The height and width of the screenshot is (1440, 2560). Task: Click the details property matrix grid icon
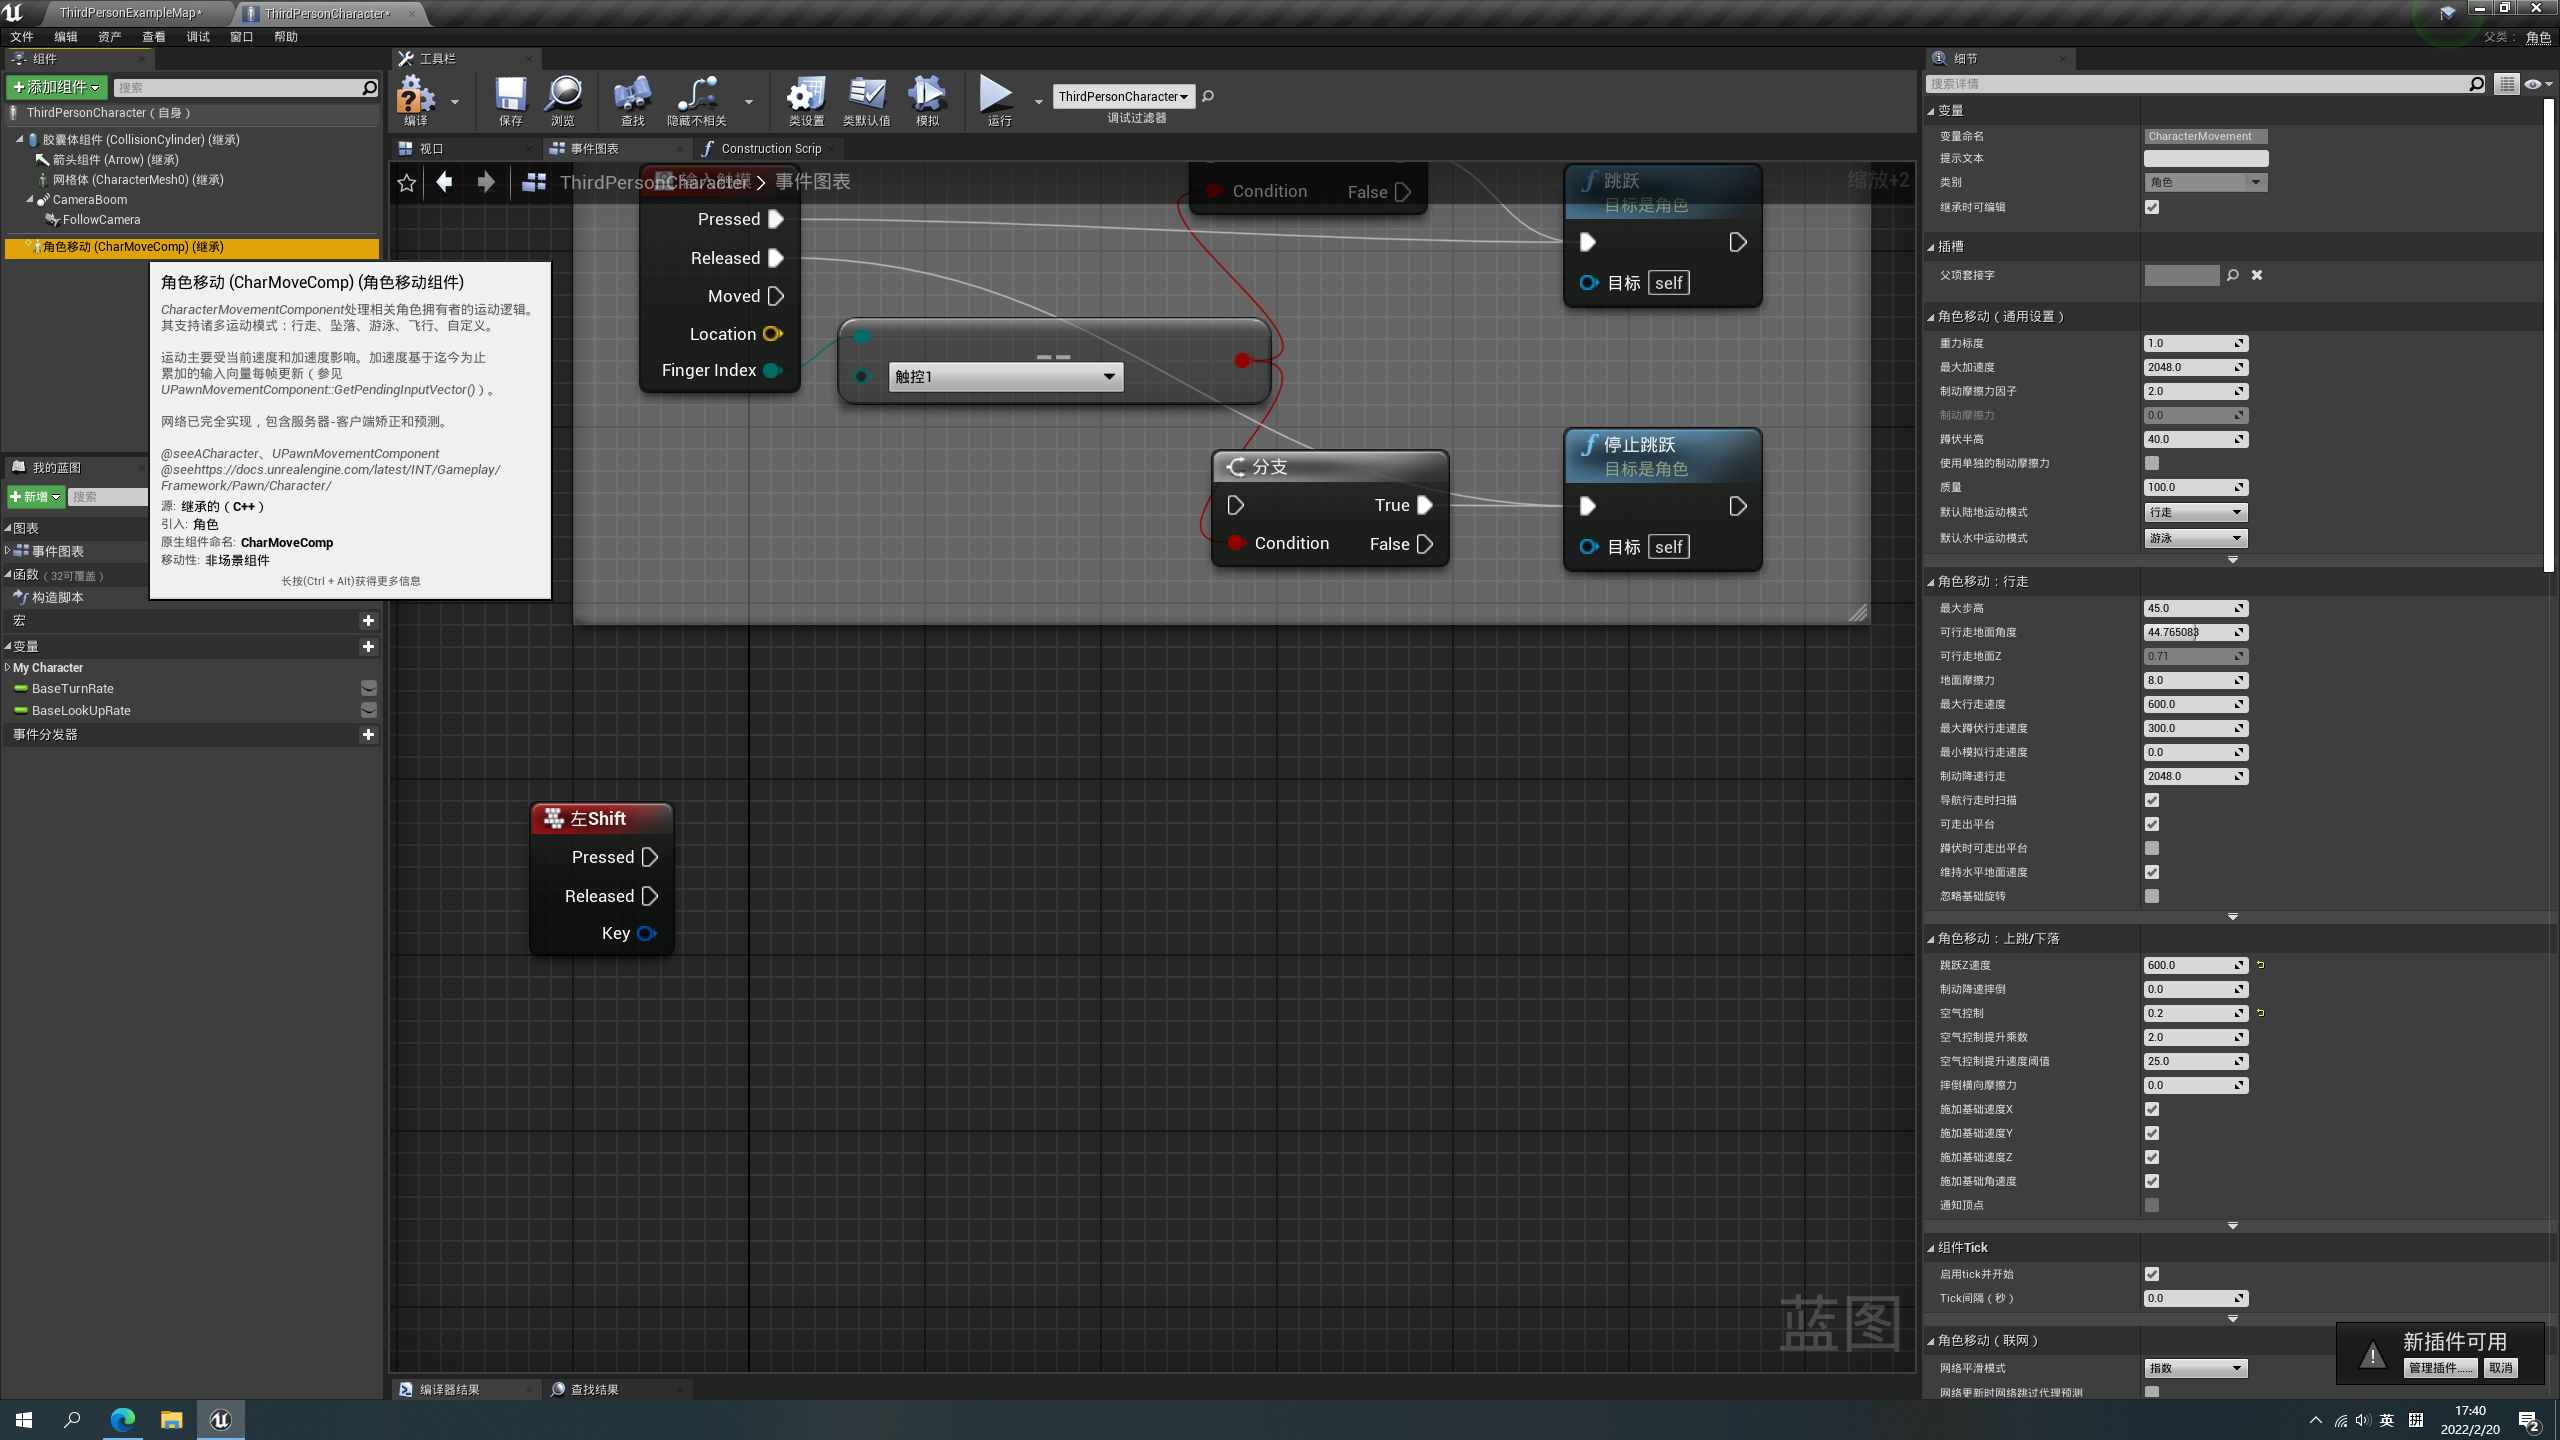pos(2506,84)
